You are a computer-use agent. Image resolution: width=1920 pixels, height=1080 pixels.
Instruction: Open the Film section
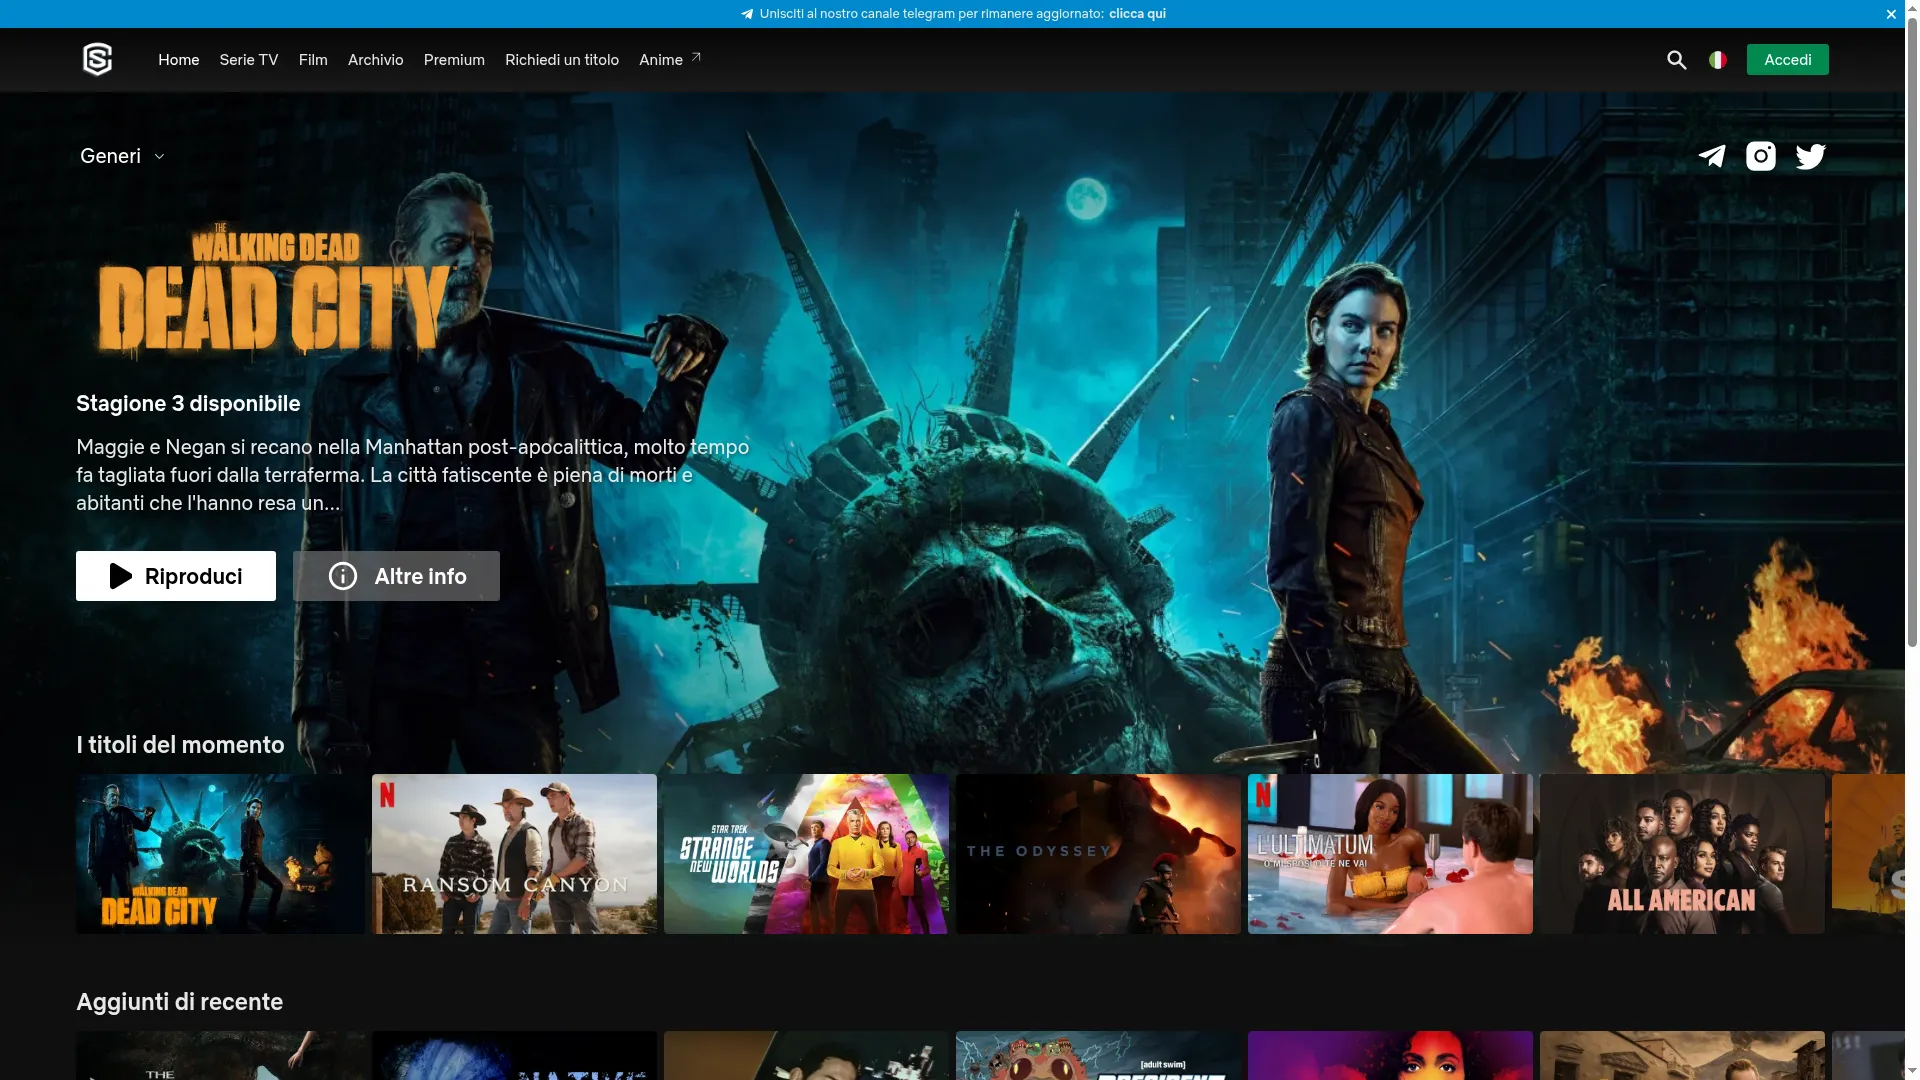tap(313, 60)
